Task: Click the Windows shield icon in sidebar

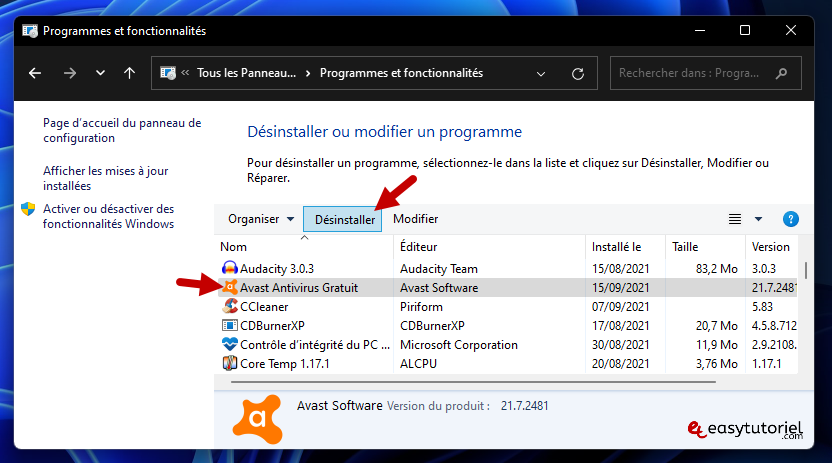Action: [x=28, y=209]
